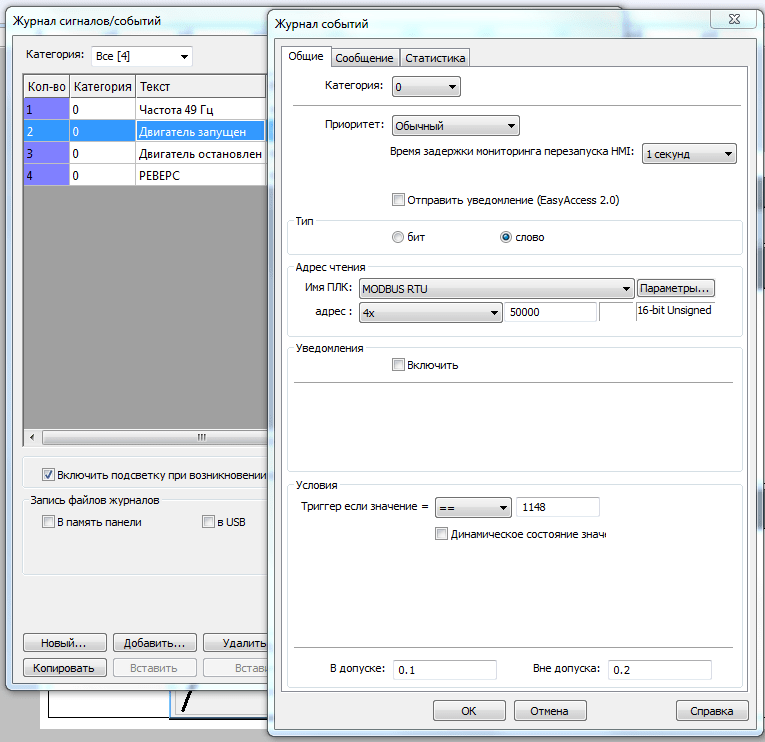Screen dimensions: 765x742
Task: Select the бит radio button
Action: pos(399,237)
